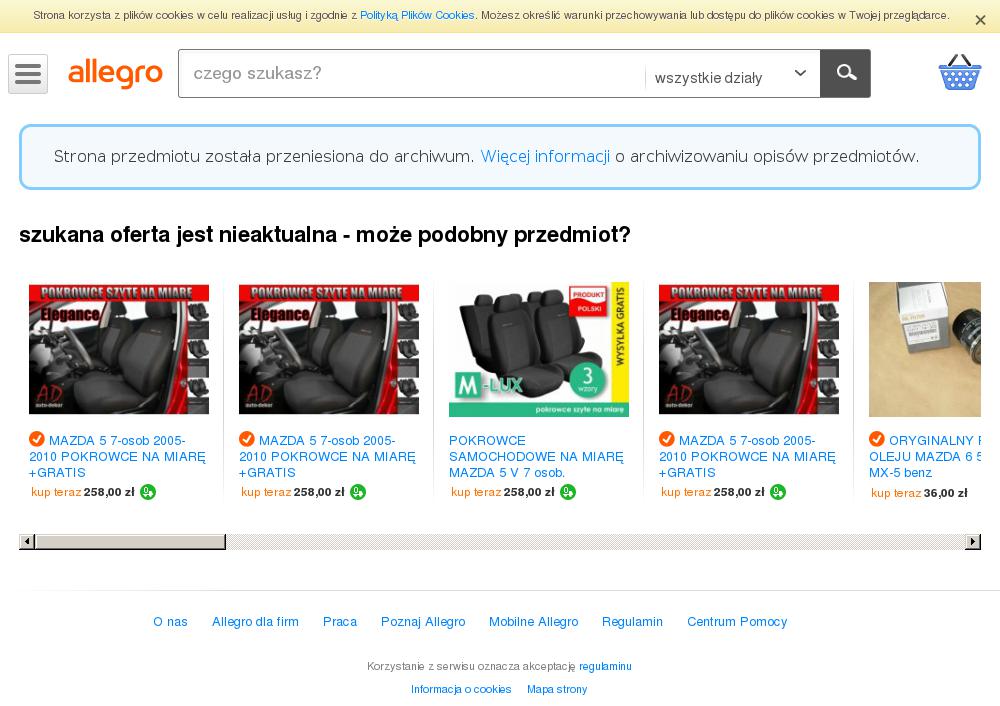Click green coin icon on M-LUX offer

[x=568, y=492]
